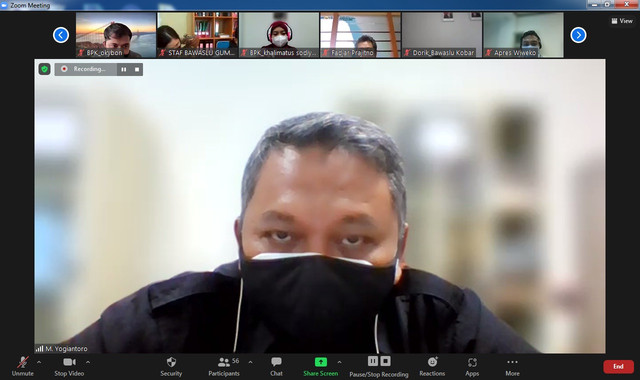The width and height of the screenshot is (640, 380).
Task: Click the participant count 56
Action: [236, 361]
